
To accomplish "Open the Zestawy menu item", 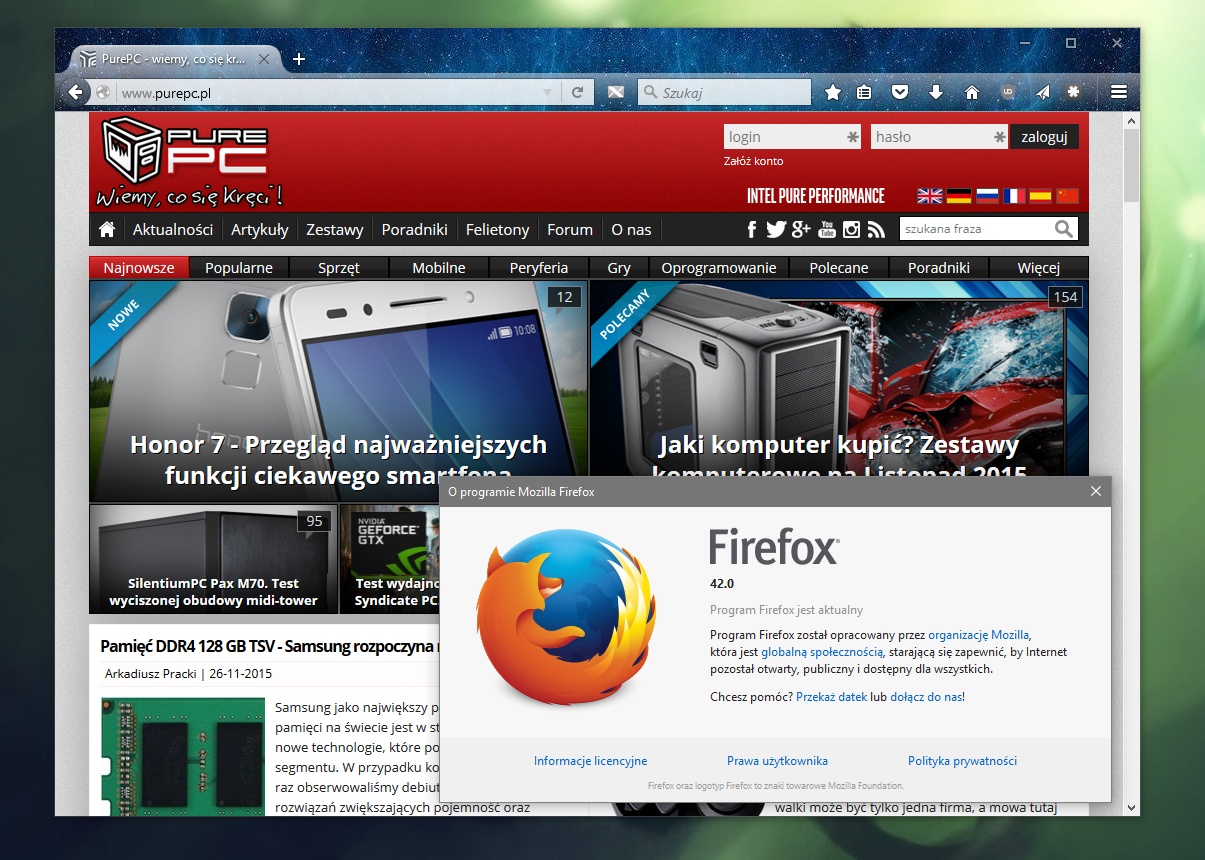I will (x=335, y=229).
